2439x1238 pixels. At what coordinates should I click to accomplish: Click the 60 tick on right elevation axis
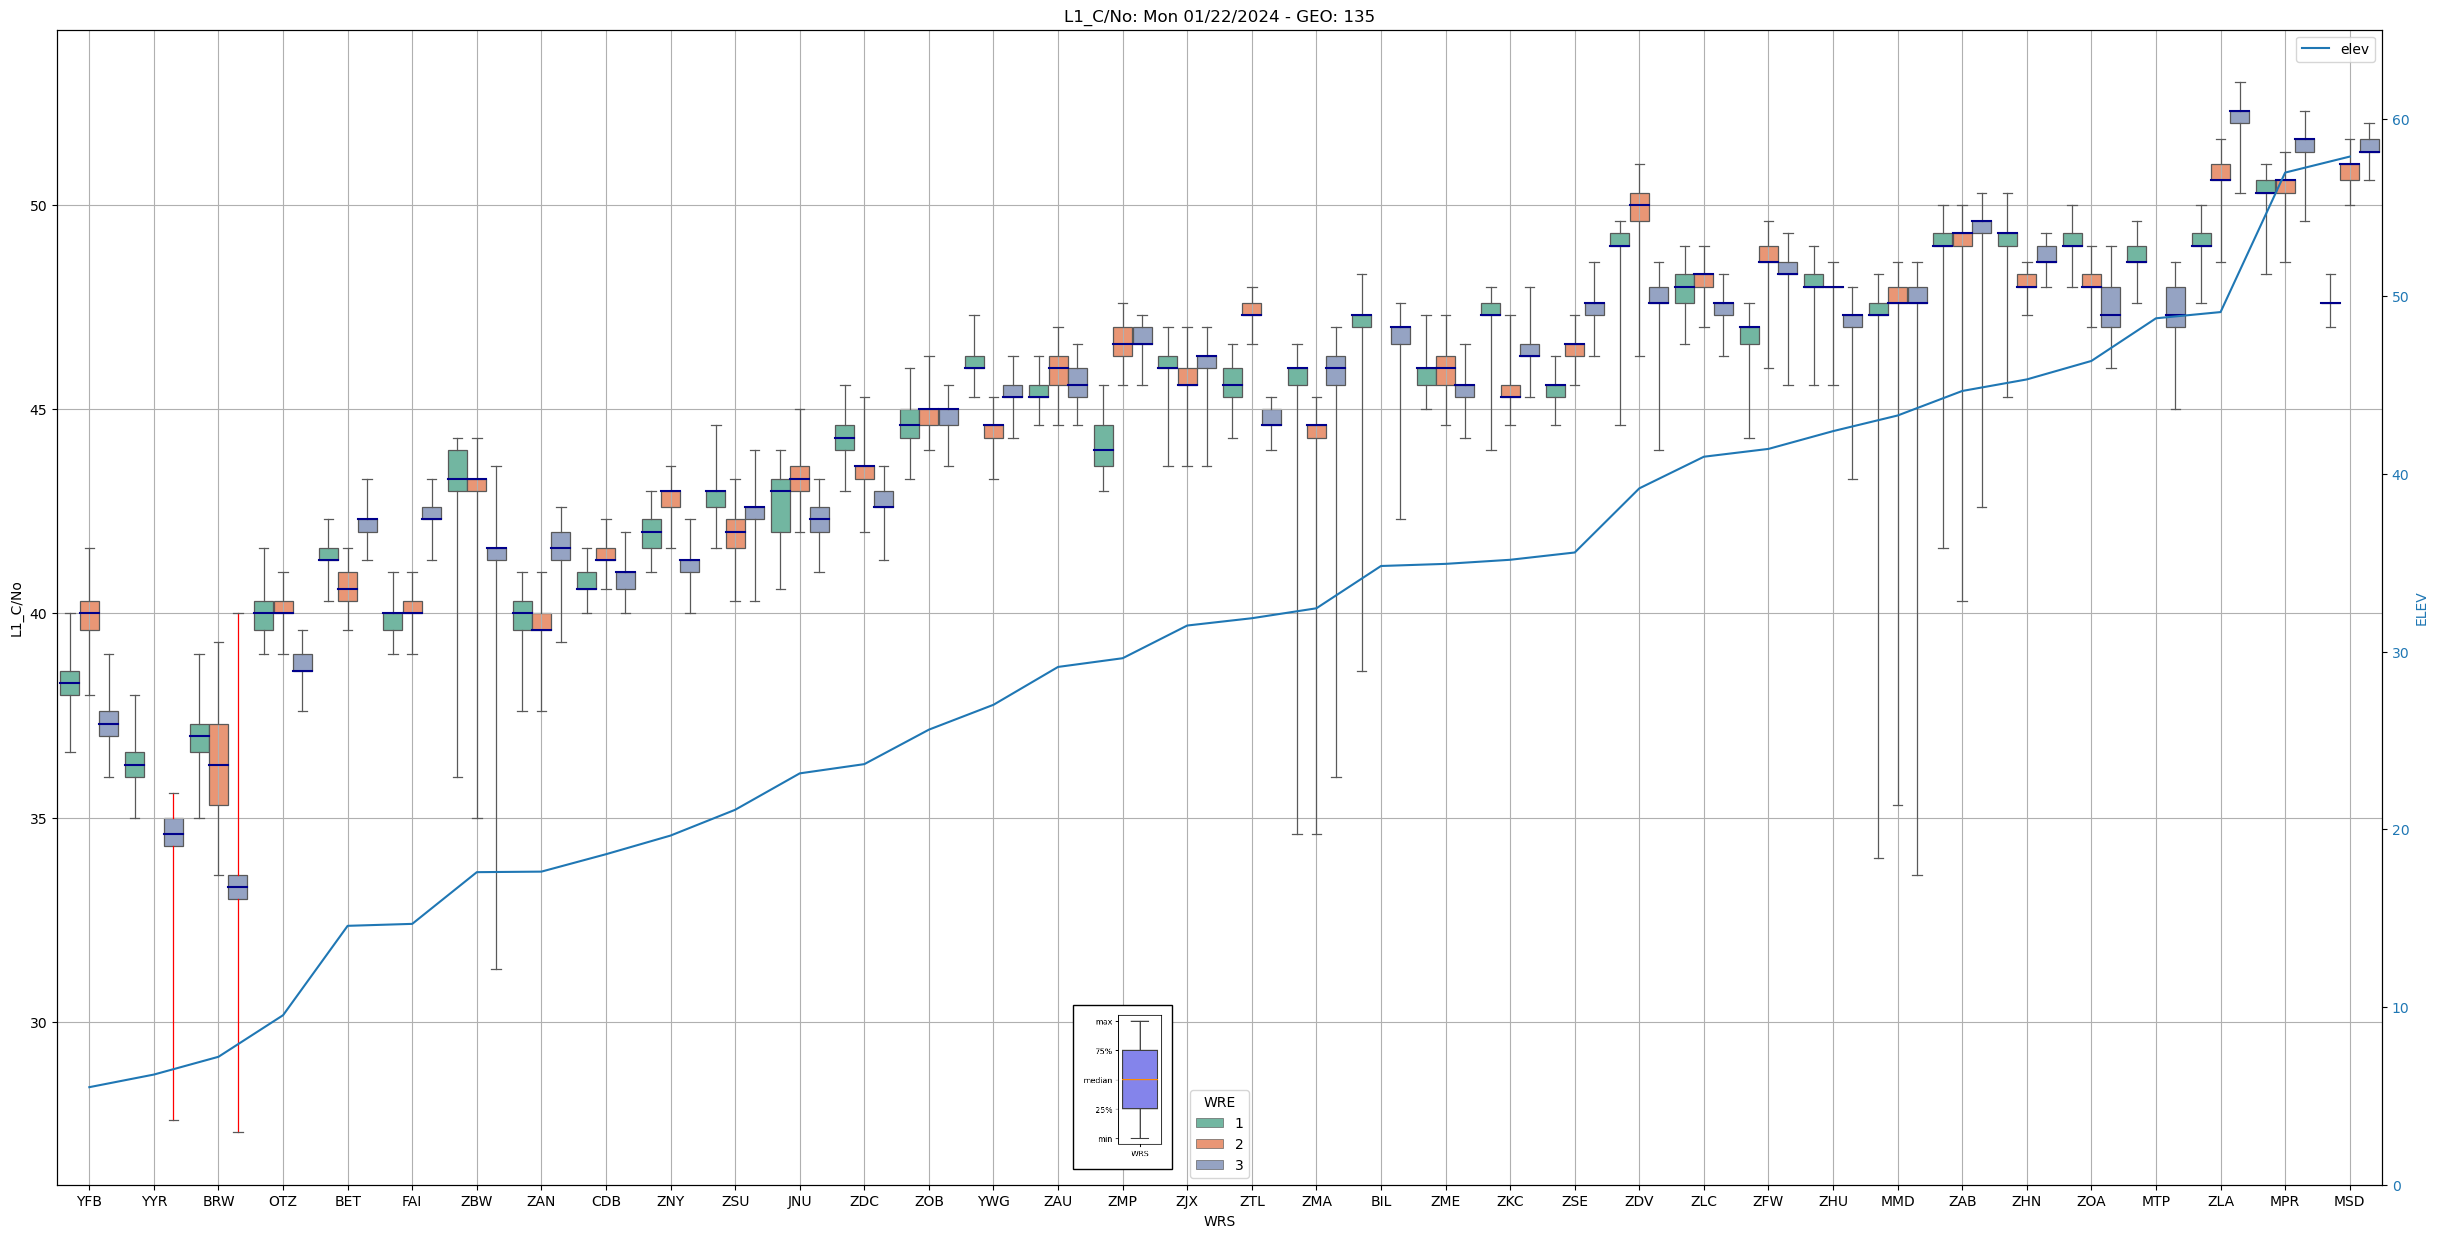click(x=2399, y=120)
